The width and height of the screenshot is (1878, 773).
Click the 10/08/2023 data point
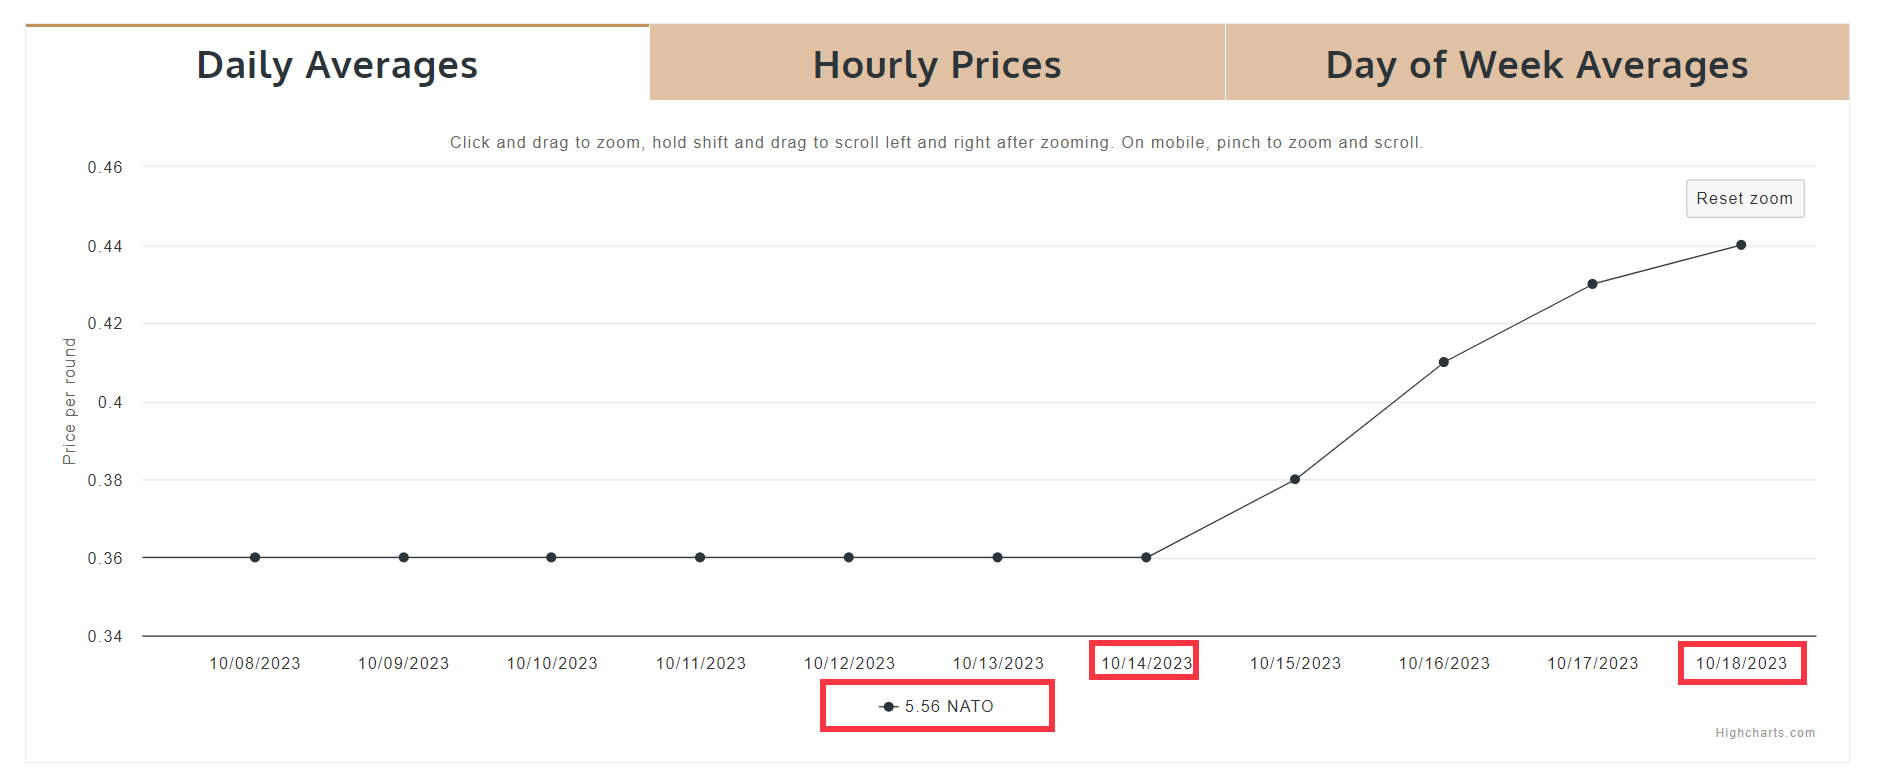(x=255, y=557)
